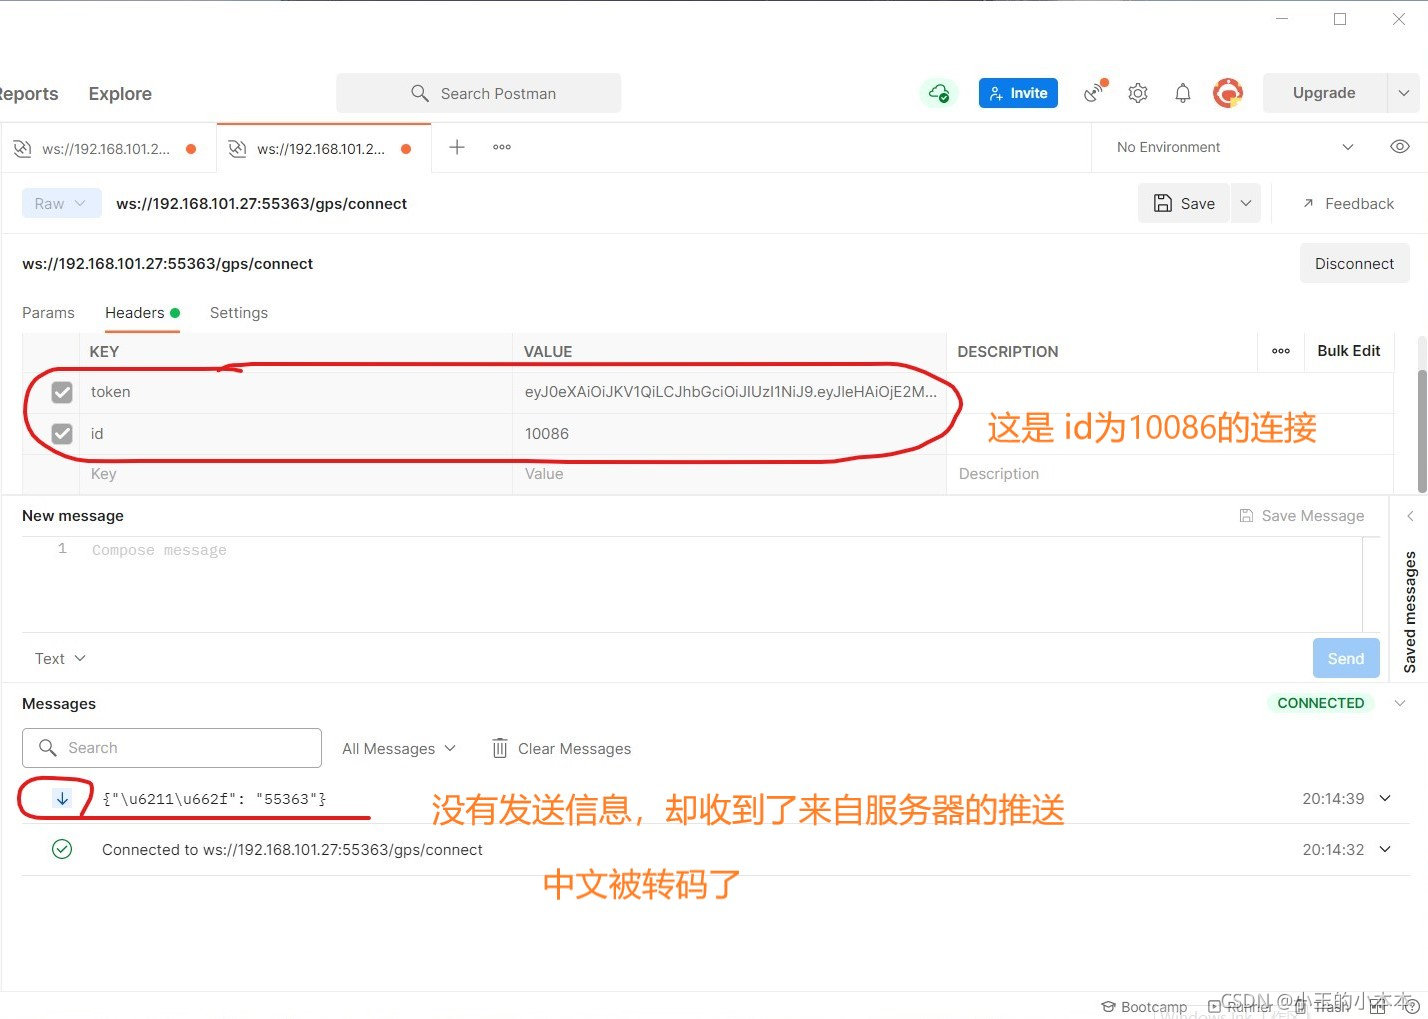Click the sync status cloud icon
Viewport: 1428px width, 1019px height.
[x=939, y=93]
